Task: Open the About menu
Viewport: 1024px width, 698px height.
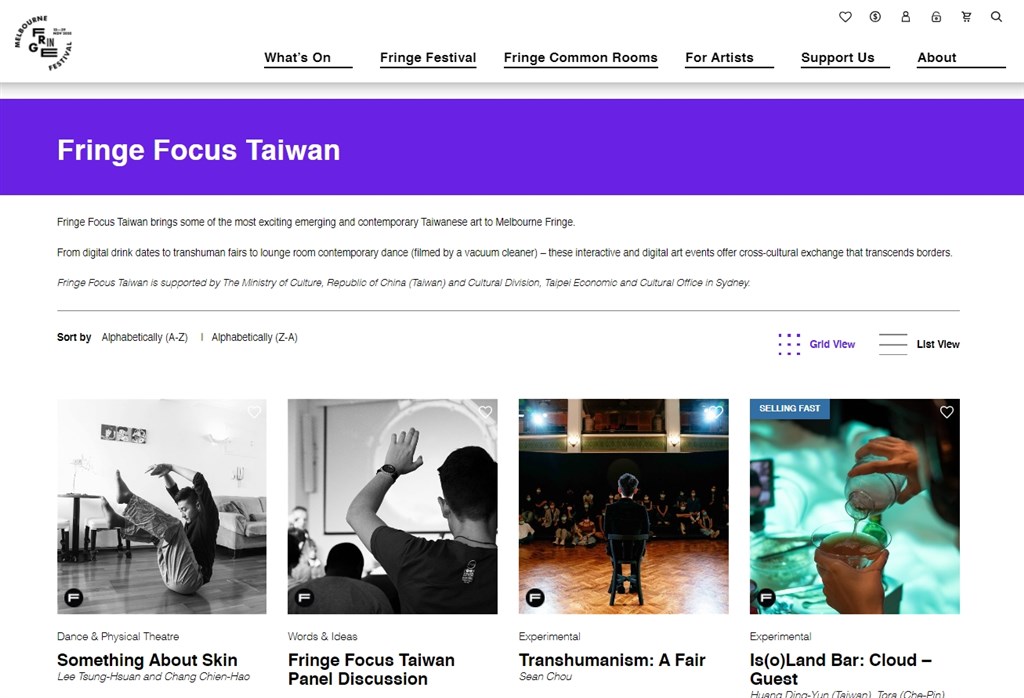Action: coord(936,57)
